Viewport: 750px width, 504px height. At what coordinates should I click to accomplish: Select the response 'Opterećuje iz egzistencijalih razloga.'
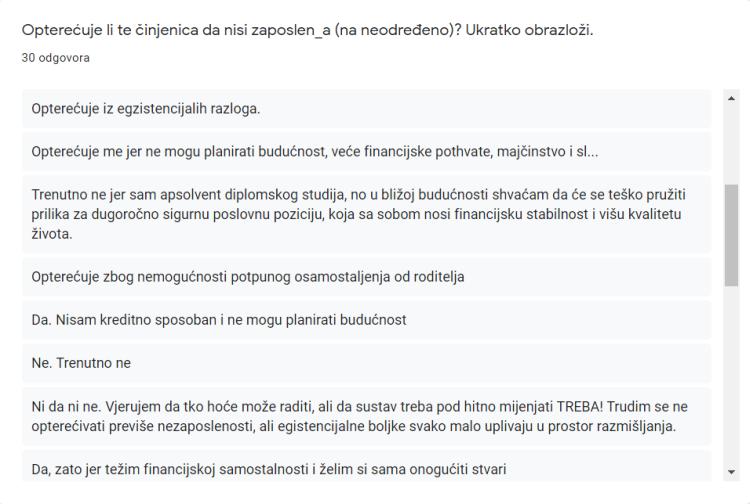click(x=366, y=109)
